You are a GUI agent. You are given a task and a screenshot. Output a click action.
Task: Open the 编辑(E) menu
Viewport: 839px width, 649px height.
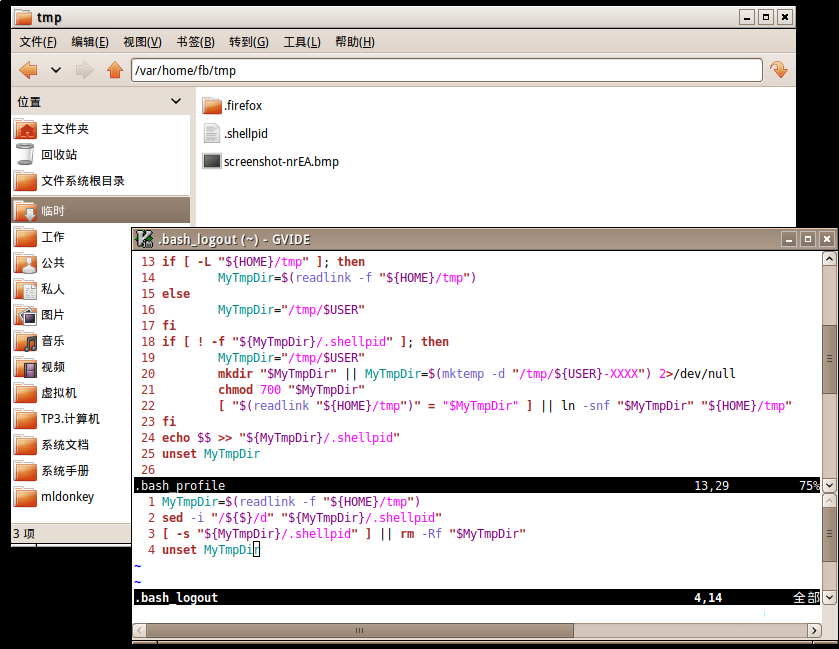pos(90,42)
